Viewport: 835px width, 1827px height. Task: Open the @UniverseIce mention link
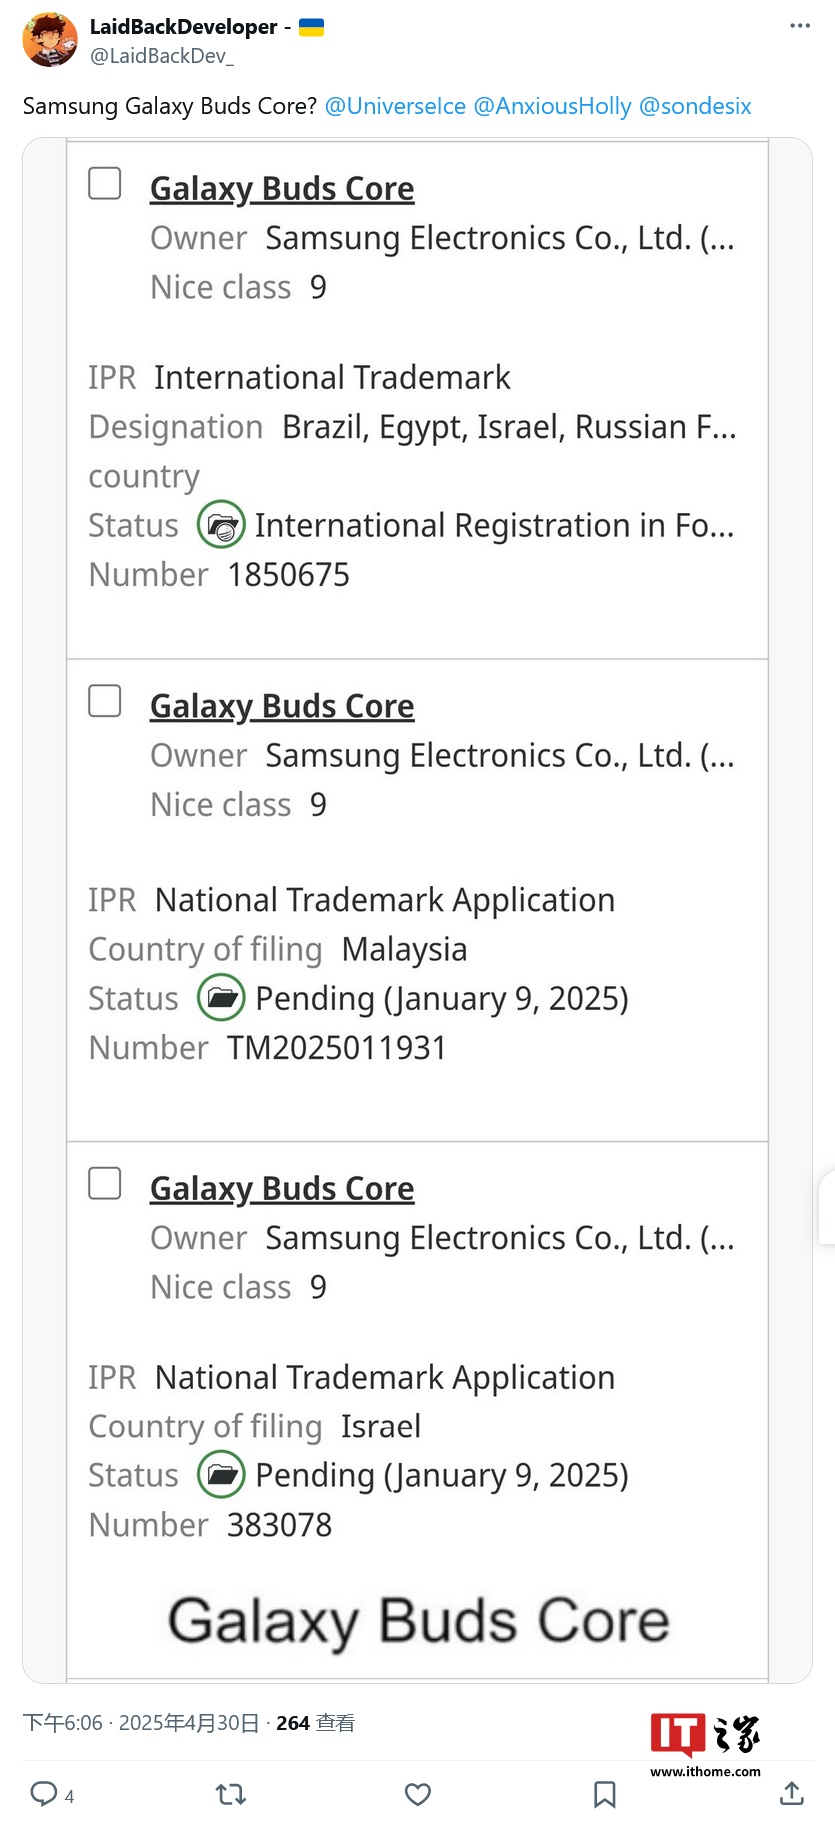395,106
